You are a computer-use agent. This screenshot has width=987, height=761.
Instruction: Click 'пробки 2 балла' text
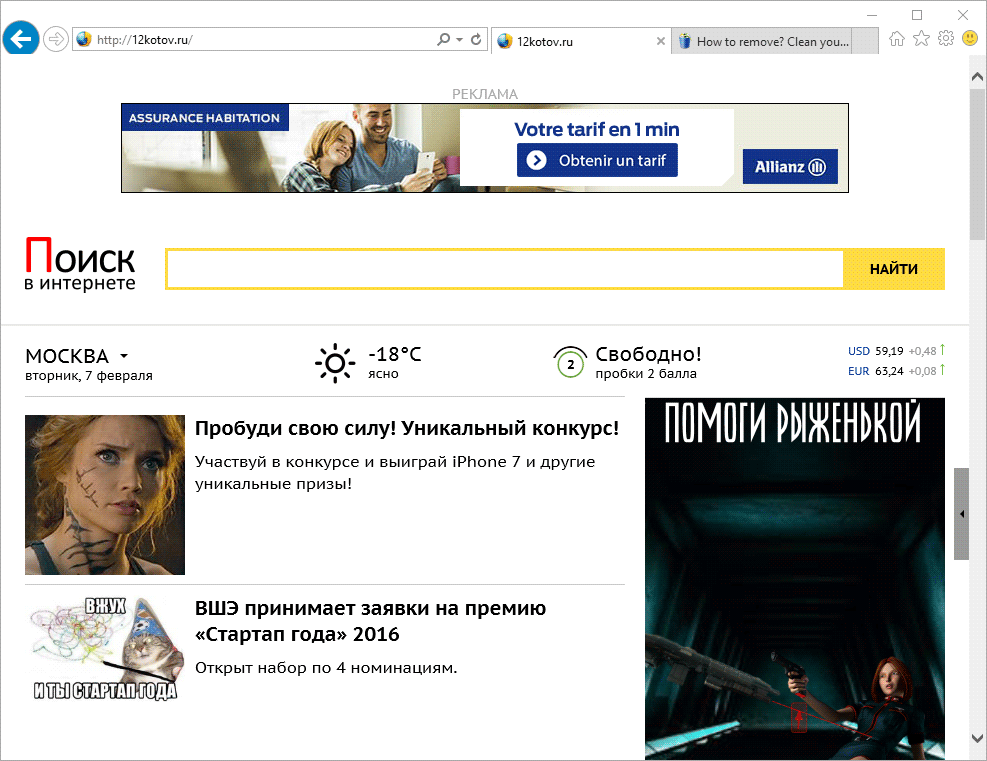[x=646, y=374]
